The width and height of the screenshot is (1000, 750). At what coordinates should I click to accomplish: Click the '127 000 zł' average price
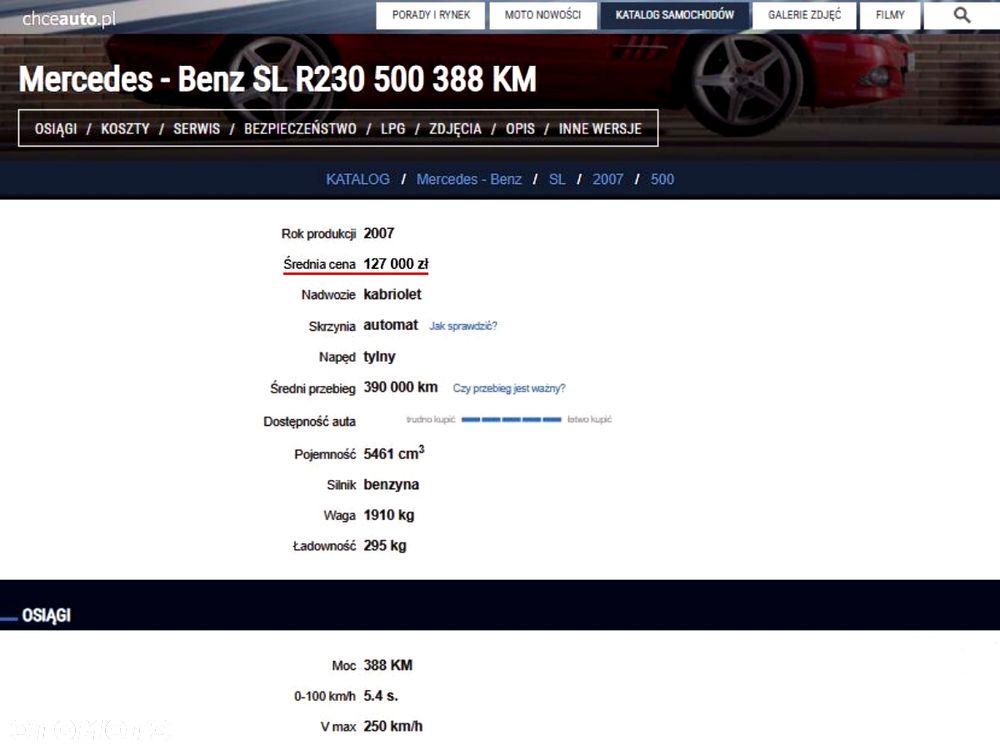pos(396,264)
